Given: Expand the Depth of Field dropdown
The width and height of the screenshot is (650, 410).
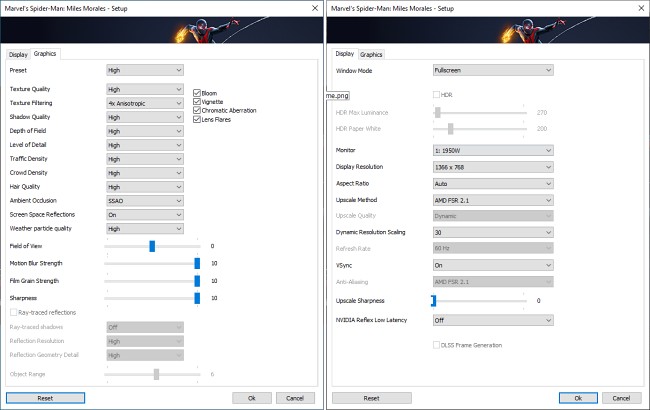Looking at the screenshot, I should click(x=145, y=131).
